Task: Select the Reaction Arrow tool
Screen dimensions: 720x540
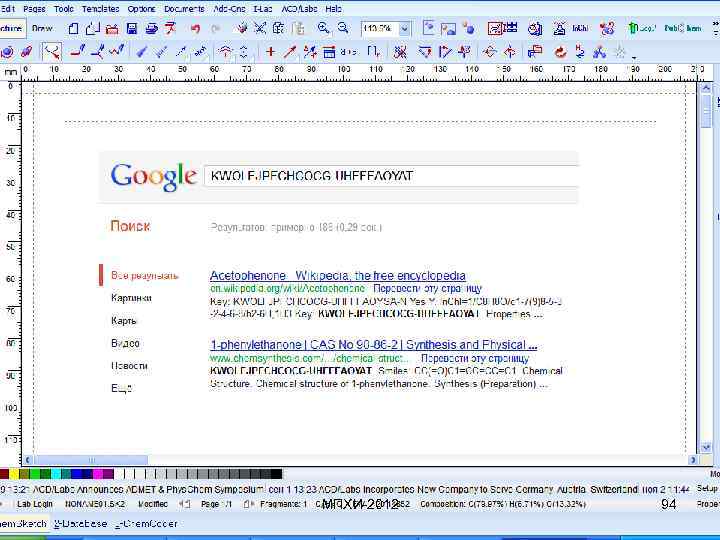Action: pyautogui.click(x=289, y=51)
